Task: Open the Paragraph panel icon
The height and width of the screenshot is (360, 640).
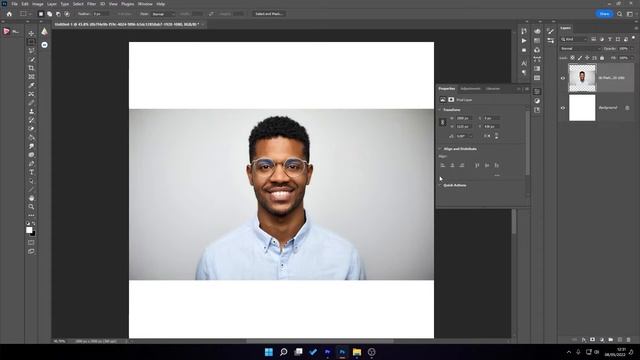Action: pos(524,73)
